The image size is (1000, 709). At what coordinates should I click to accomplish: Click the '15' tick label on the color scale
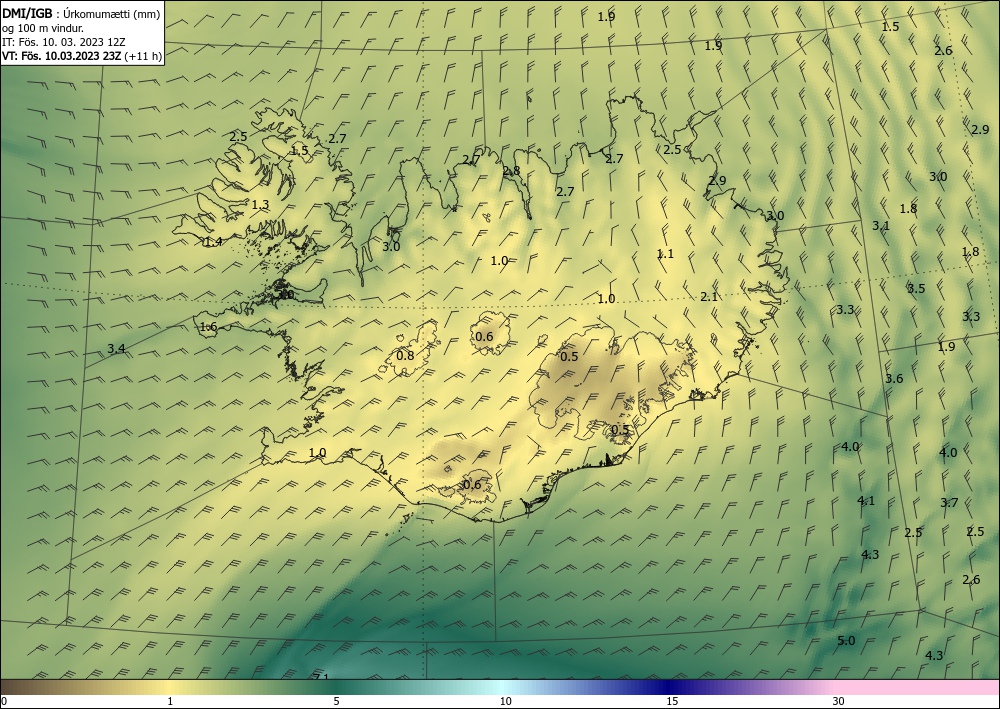pos(672,702)
